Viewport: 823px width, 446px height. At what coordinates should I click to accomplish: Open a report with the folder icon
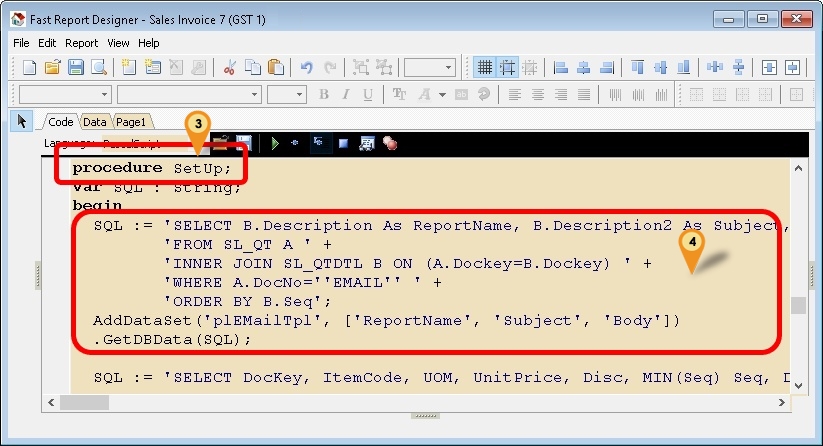53,68
